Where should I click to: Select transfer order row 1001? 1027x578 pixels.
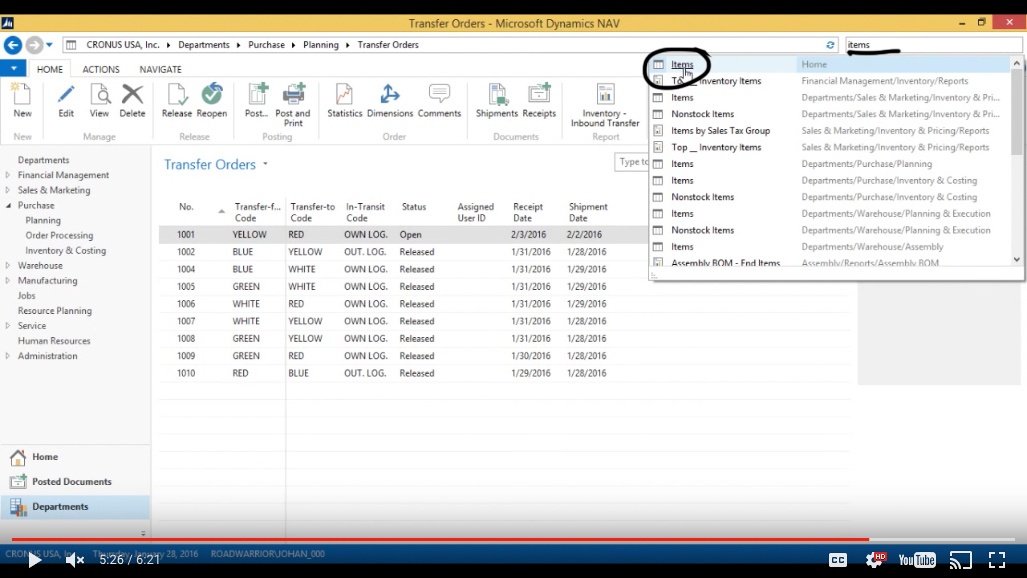tap(403, 235)
